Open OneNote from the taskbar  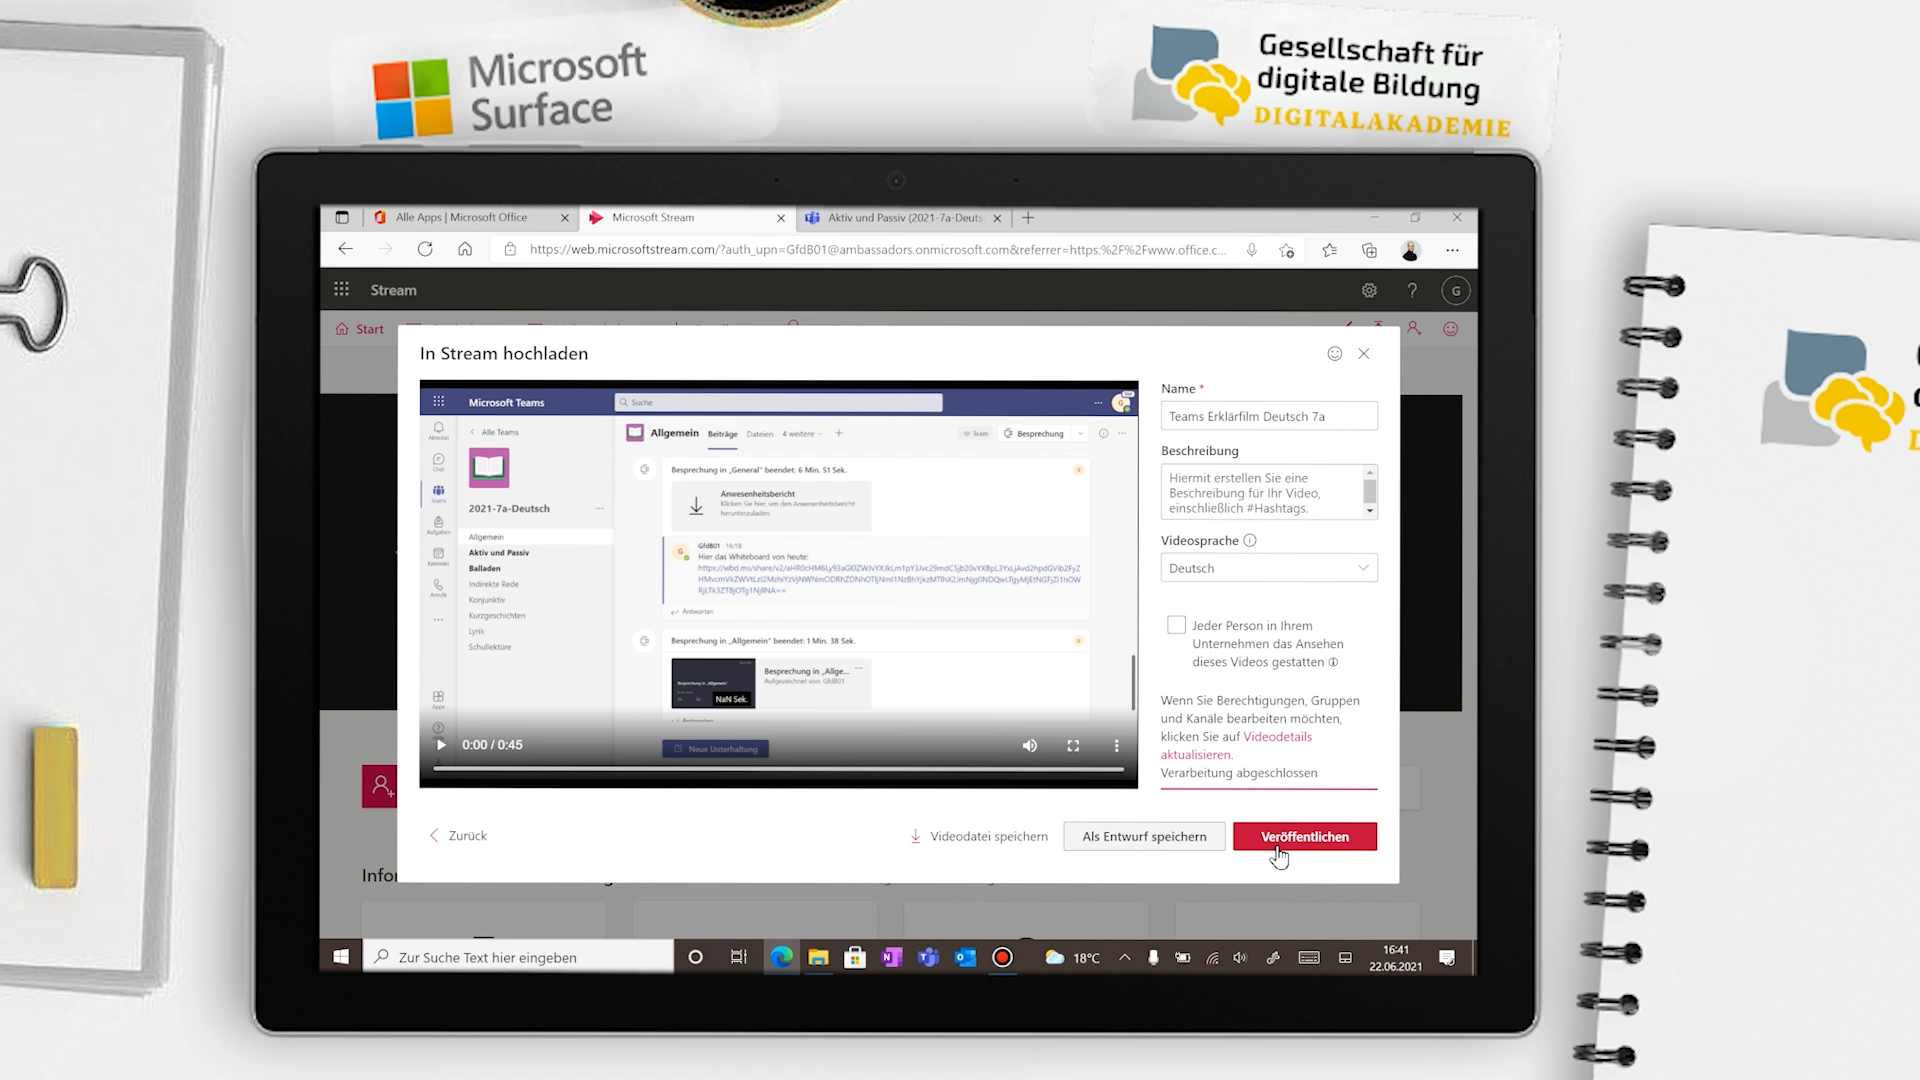pyautogui.click(x=891, y=957)
